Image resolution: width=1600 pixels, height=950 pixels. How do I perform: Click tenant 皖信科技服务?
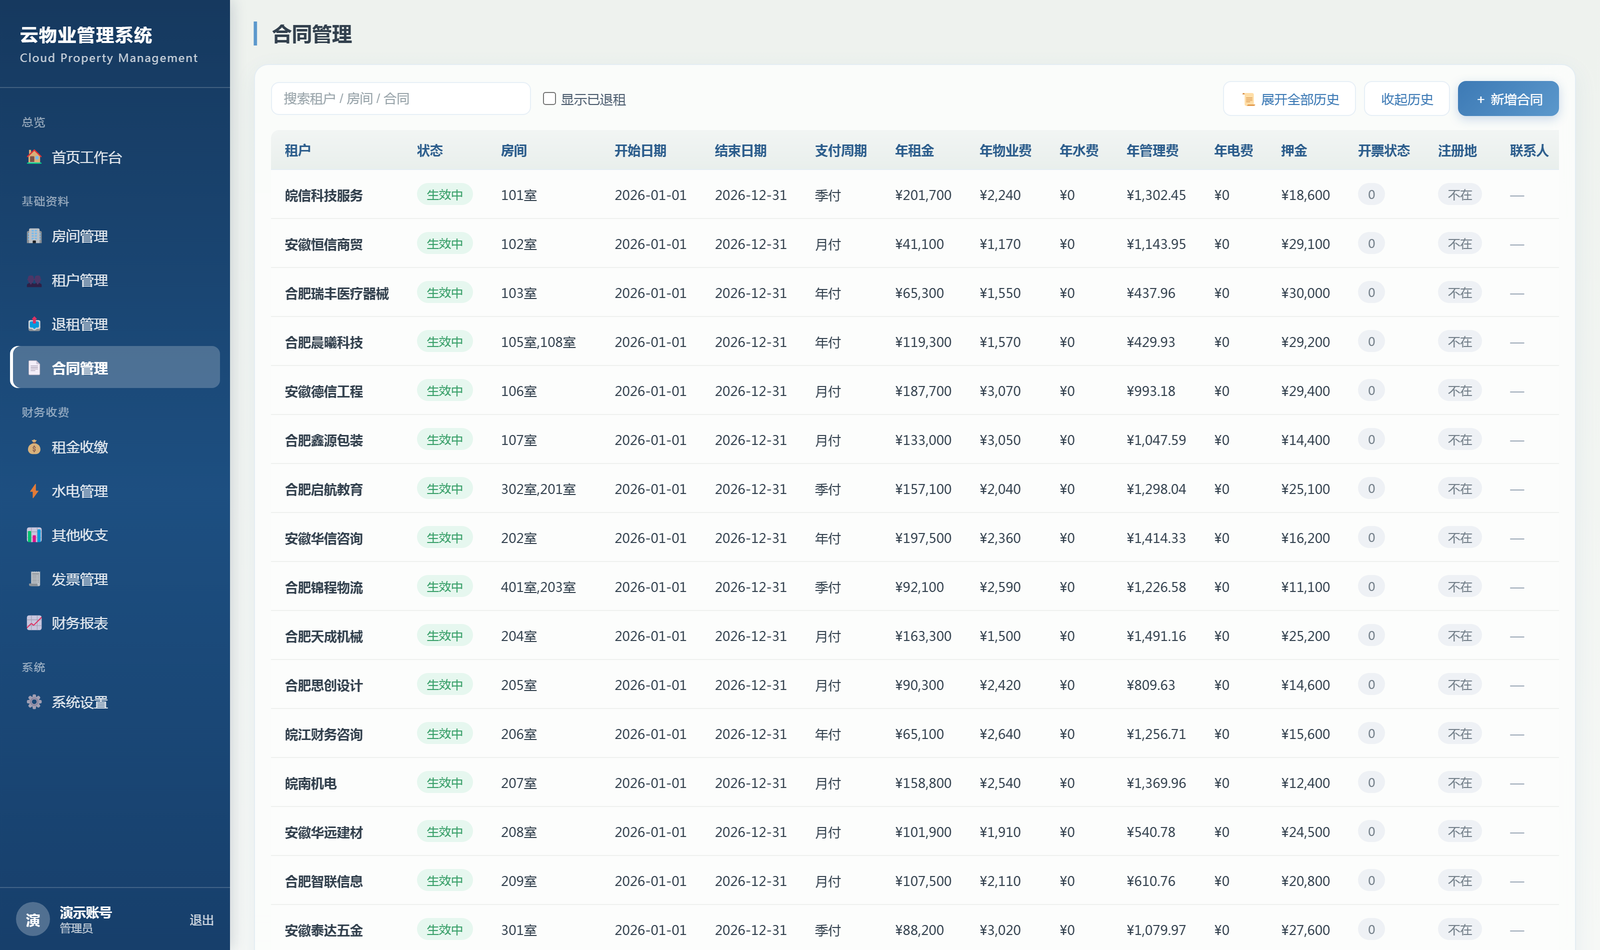click(324, 196)
